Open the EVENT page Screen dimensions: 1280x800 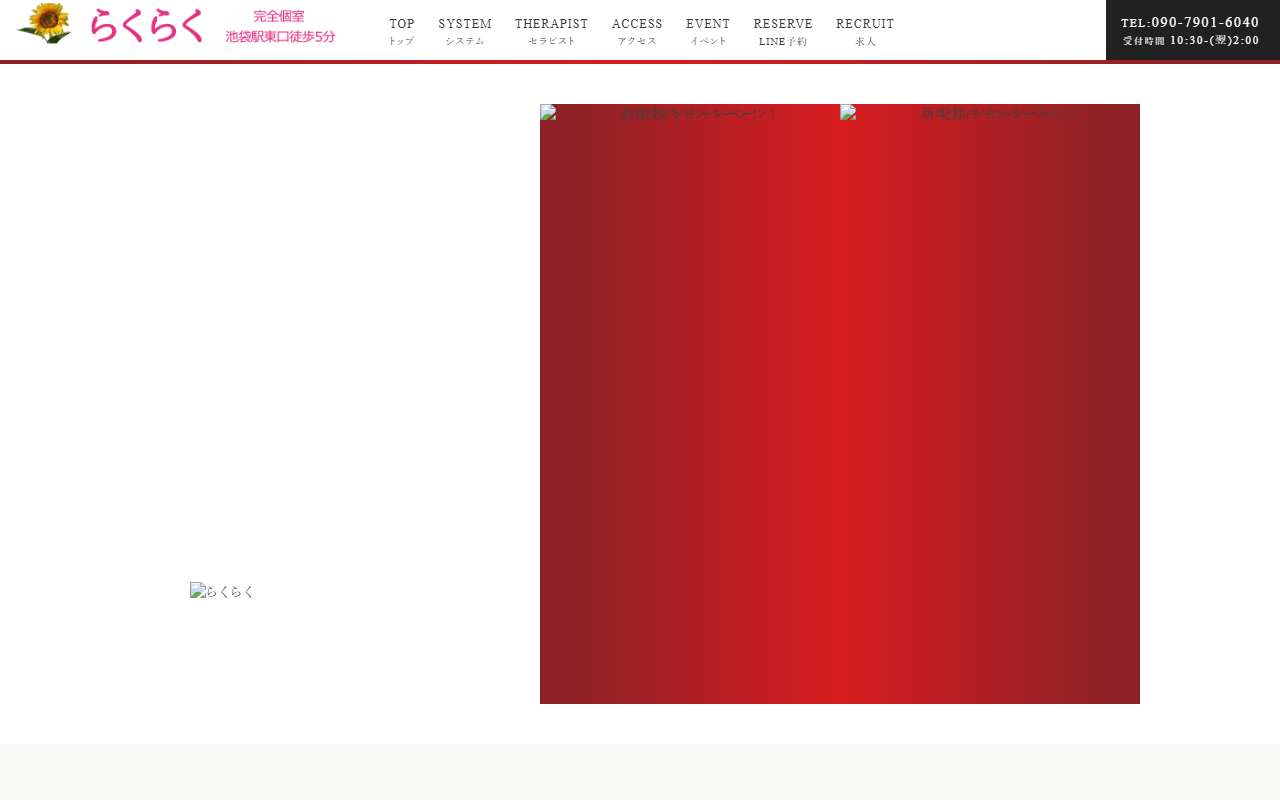[x=708, y=30]
